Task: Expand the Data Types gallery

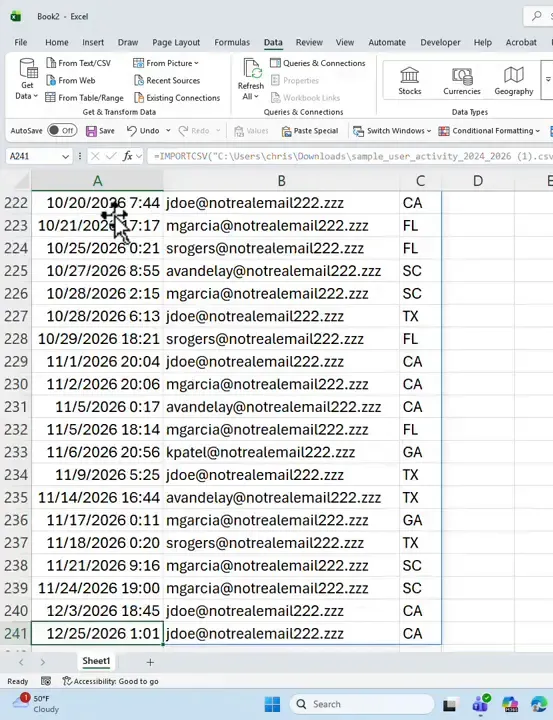Action: click(x=547, y=80)
